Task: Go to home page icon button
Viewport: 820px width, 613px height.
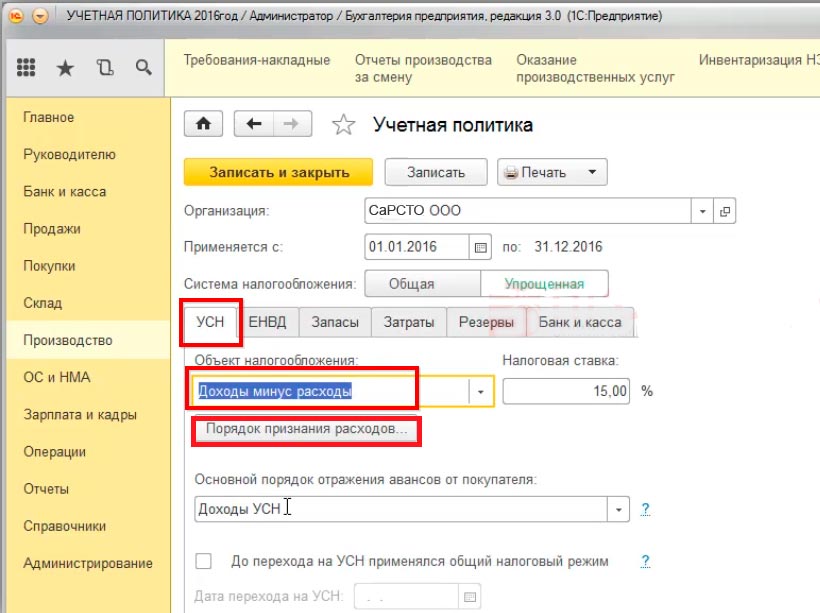Action: [x=204, y=124]
